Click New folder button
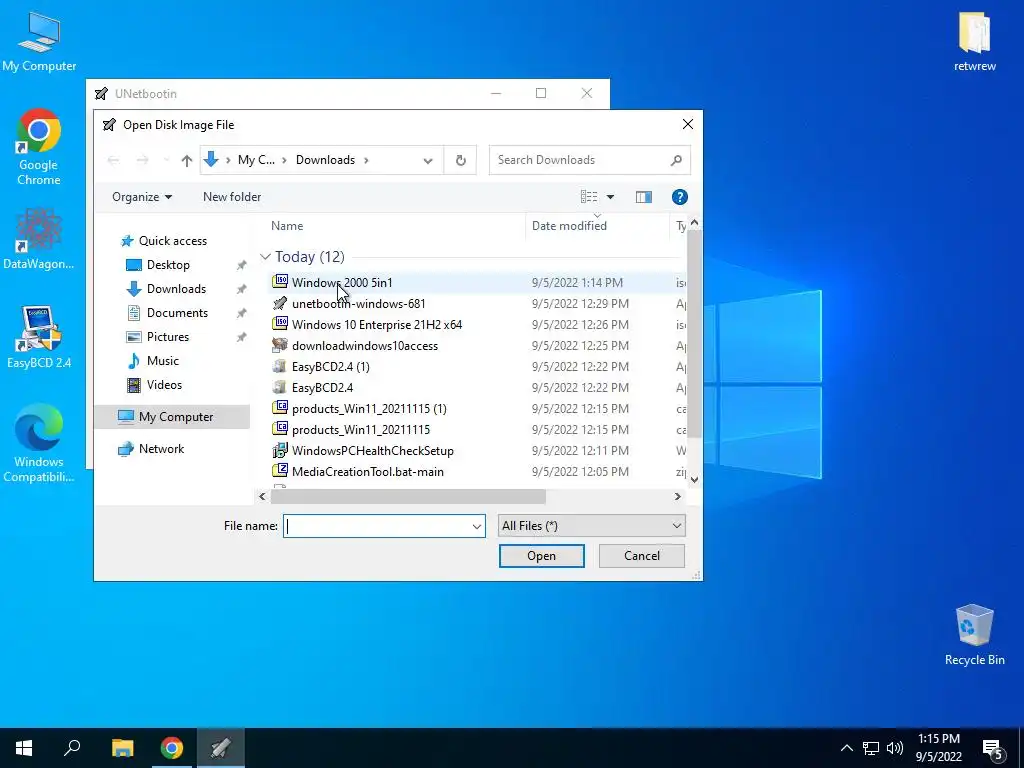This screenshot has height=768, width=1024. click(x=232, y=197)
